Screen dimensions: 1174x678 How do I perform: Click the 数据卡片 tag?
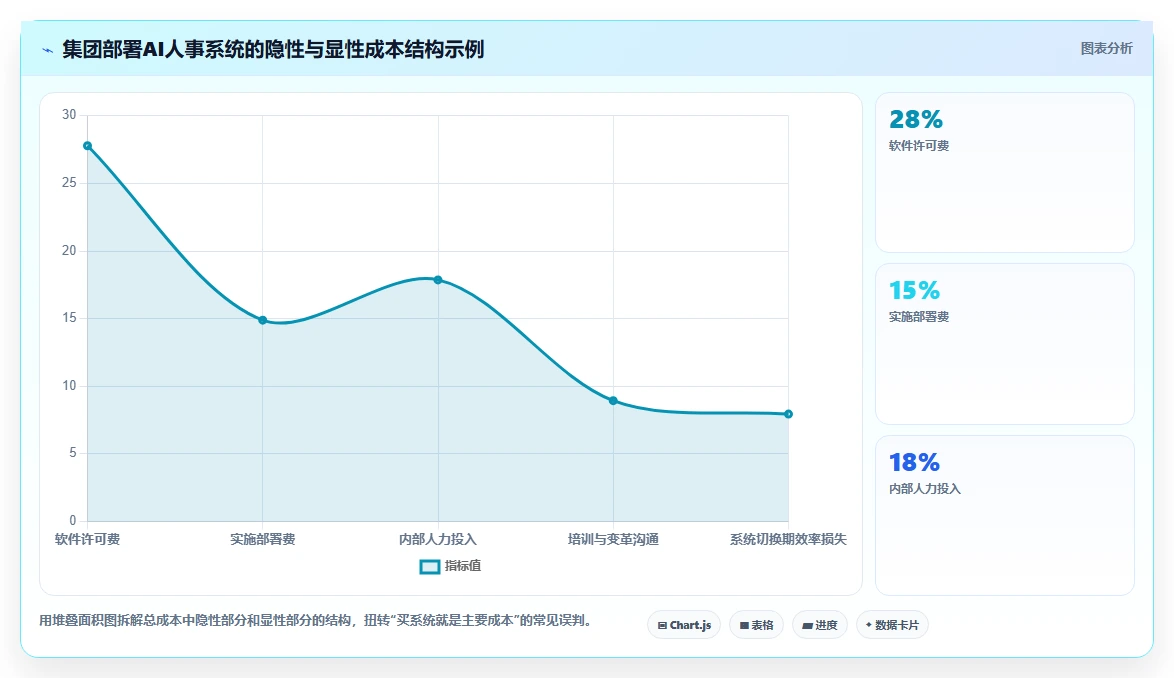coord(892,625)
